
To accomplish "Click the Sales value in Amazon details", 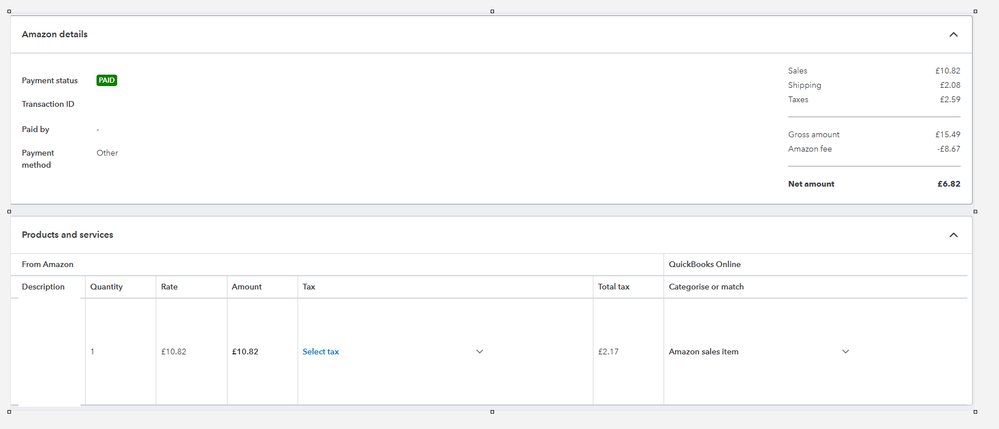I will pos(948,71).
